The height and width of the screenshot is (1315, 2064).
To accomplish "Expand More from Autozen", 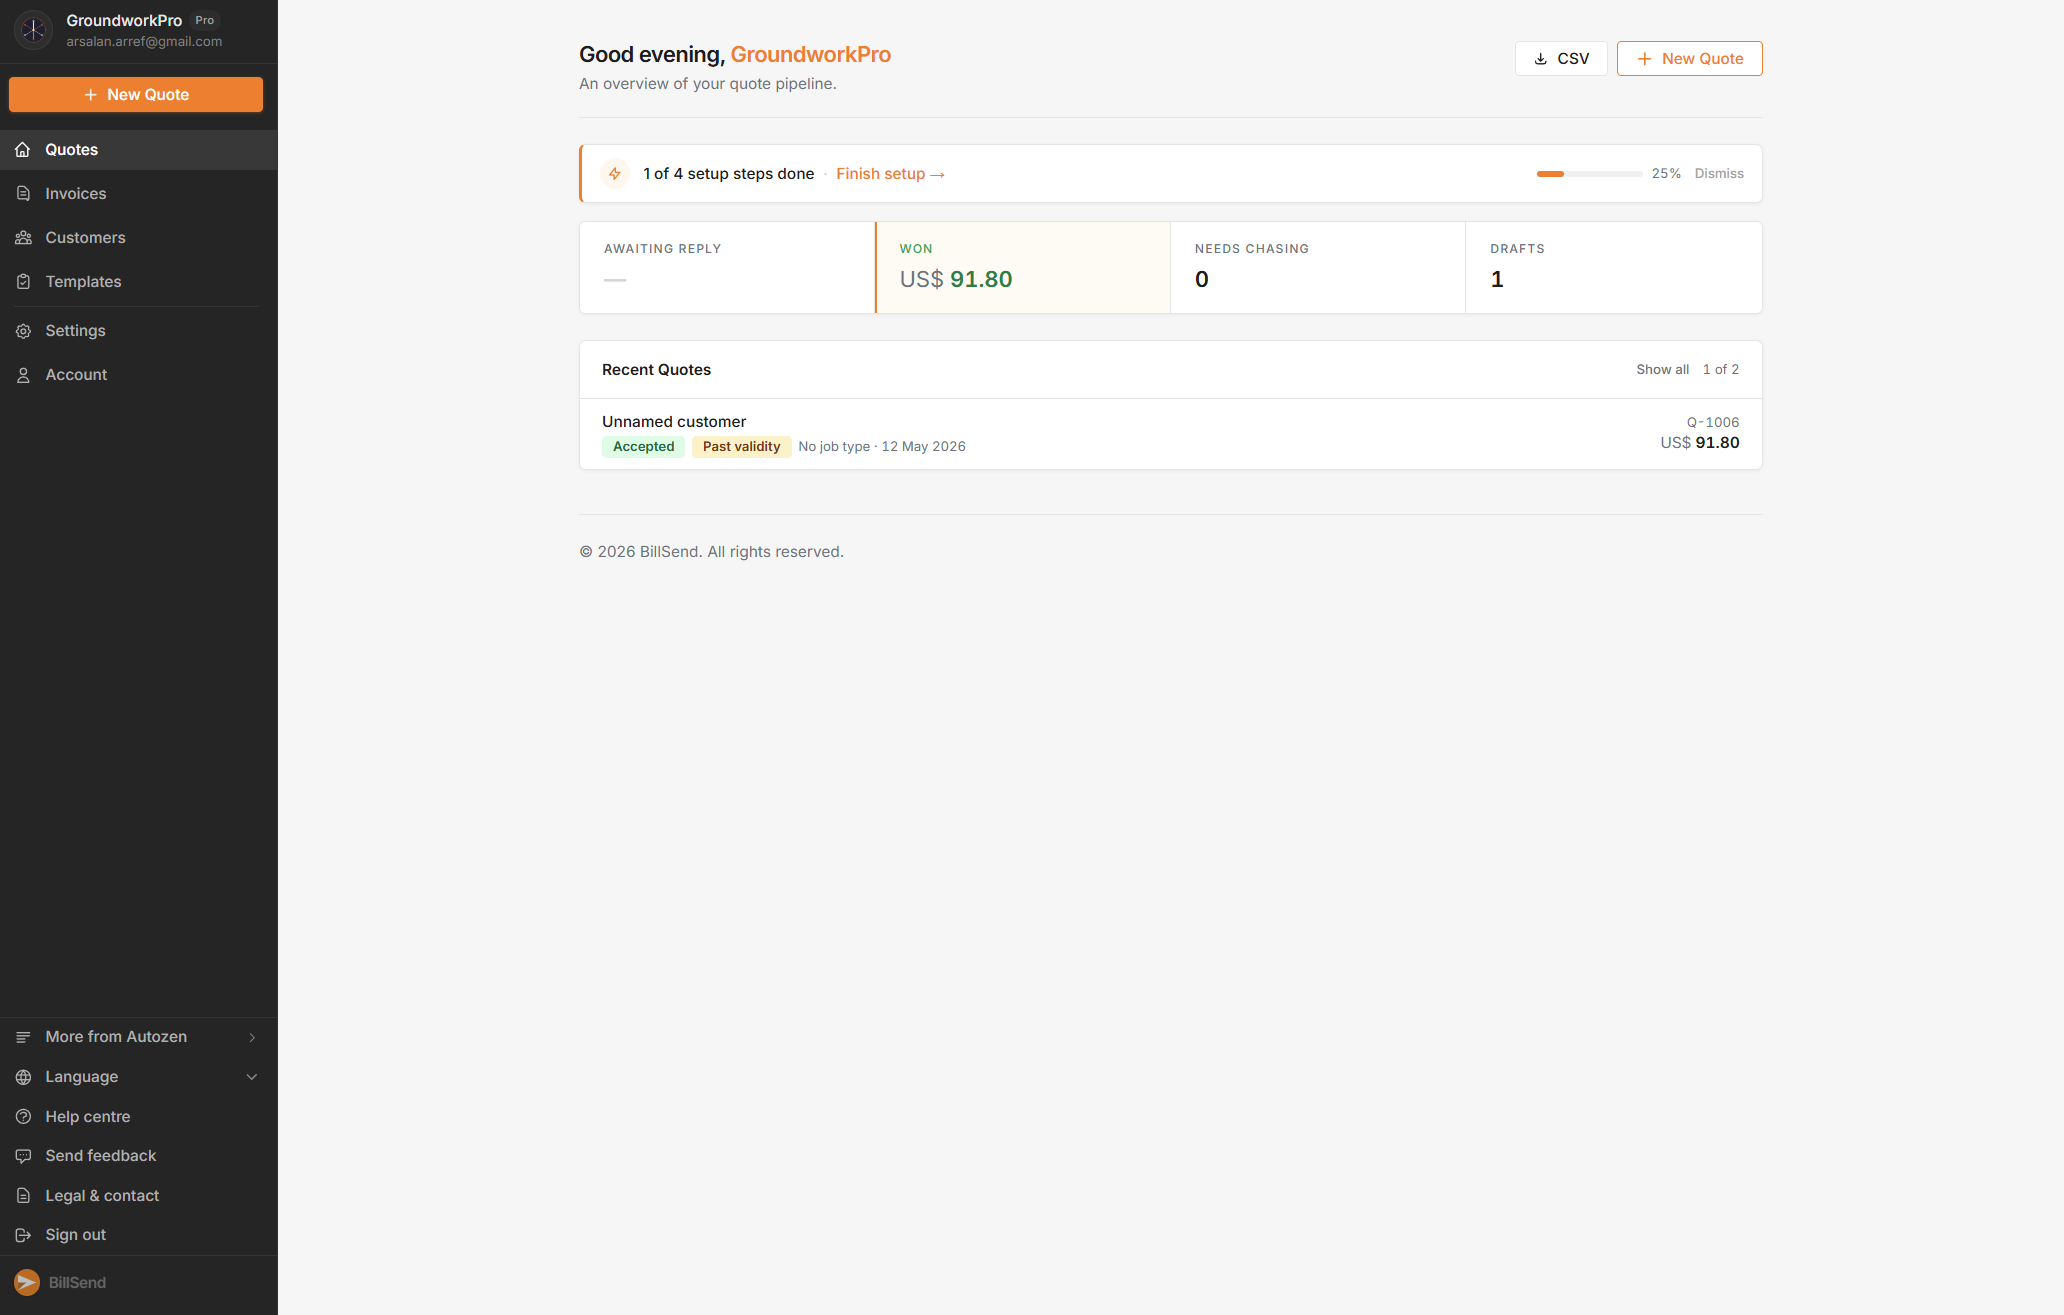I will pos(139,1037).
